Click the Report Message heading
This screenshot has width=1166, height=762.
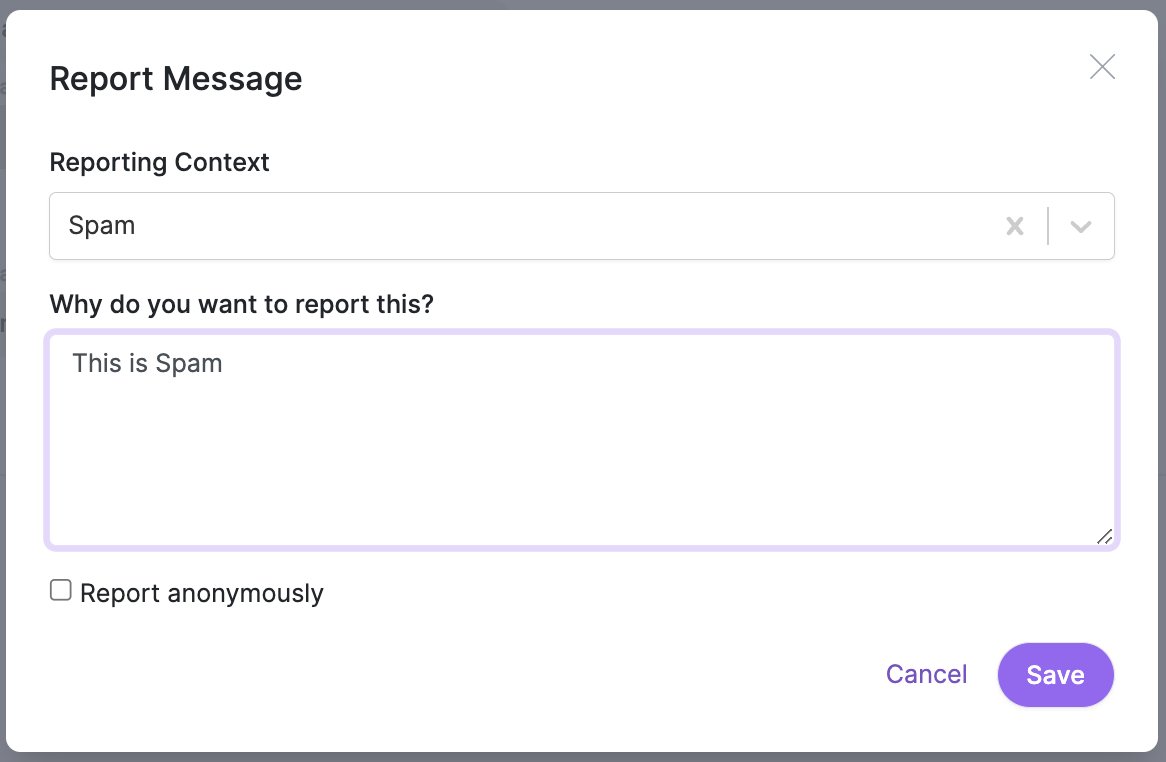click(x=176, y=79)
